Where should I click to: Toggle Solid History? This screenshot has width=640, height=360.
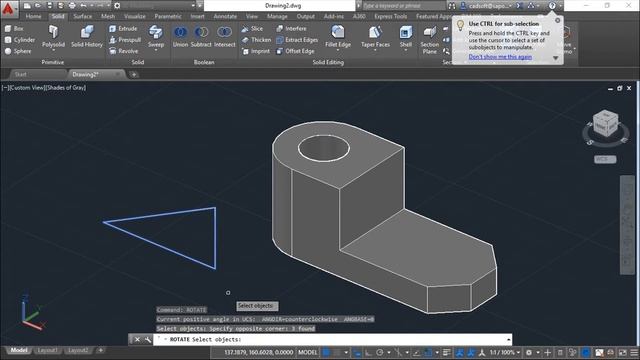coord(87,36)
